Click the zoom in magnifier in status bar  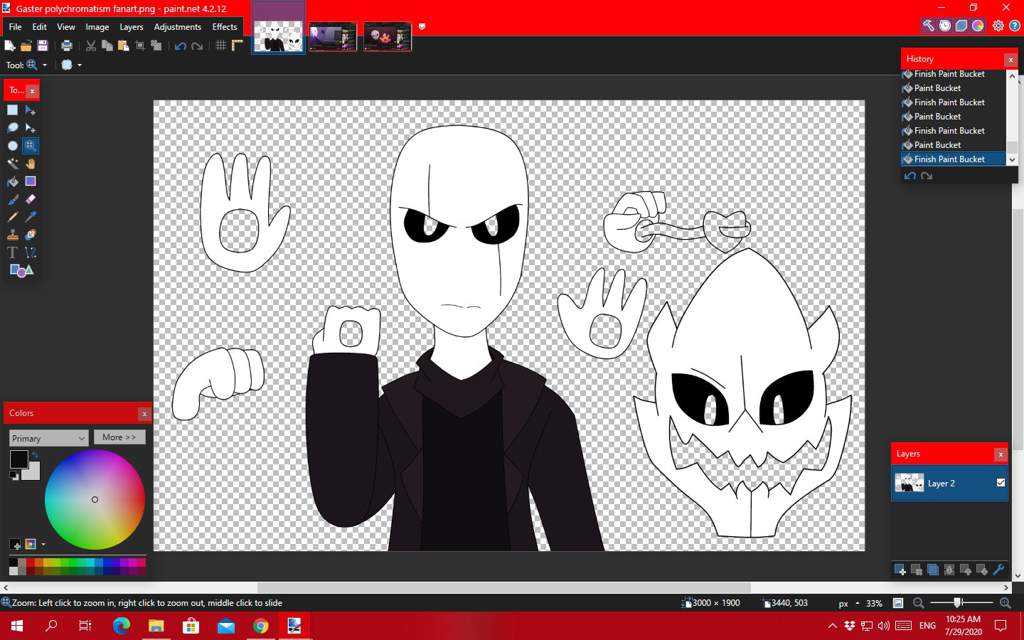tap(1005, 603)
